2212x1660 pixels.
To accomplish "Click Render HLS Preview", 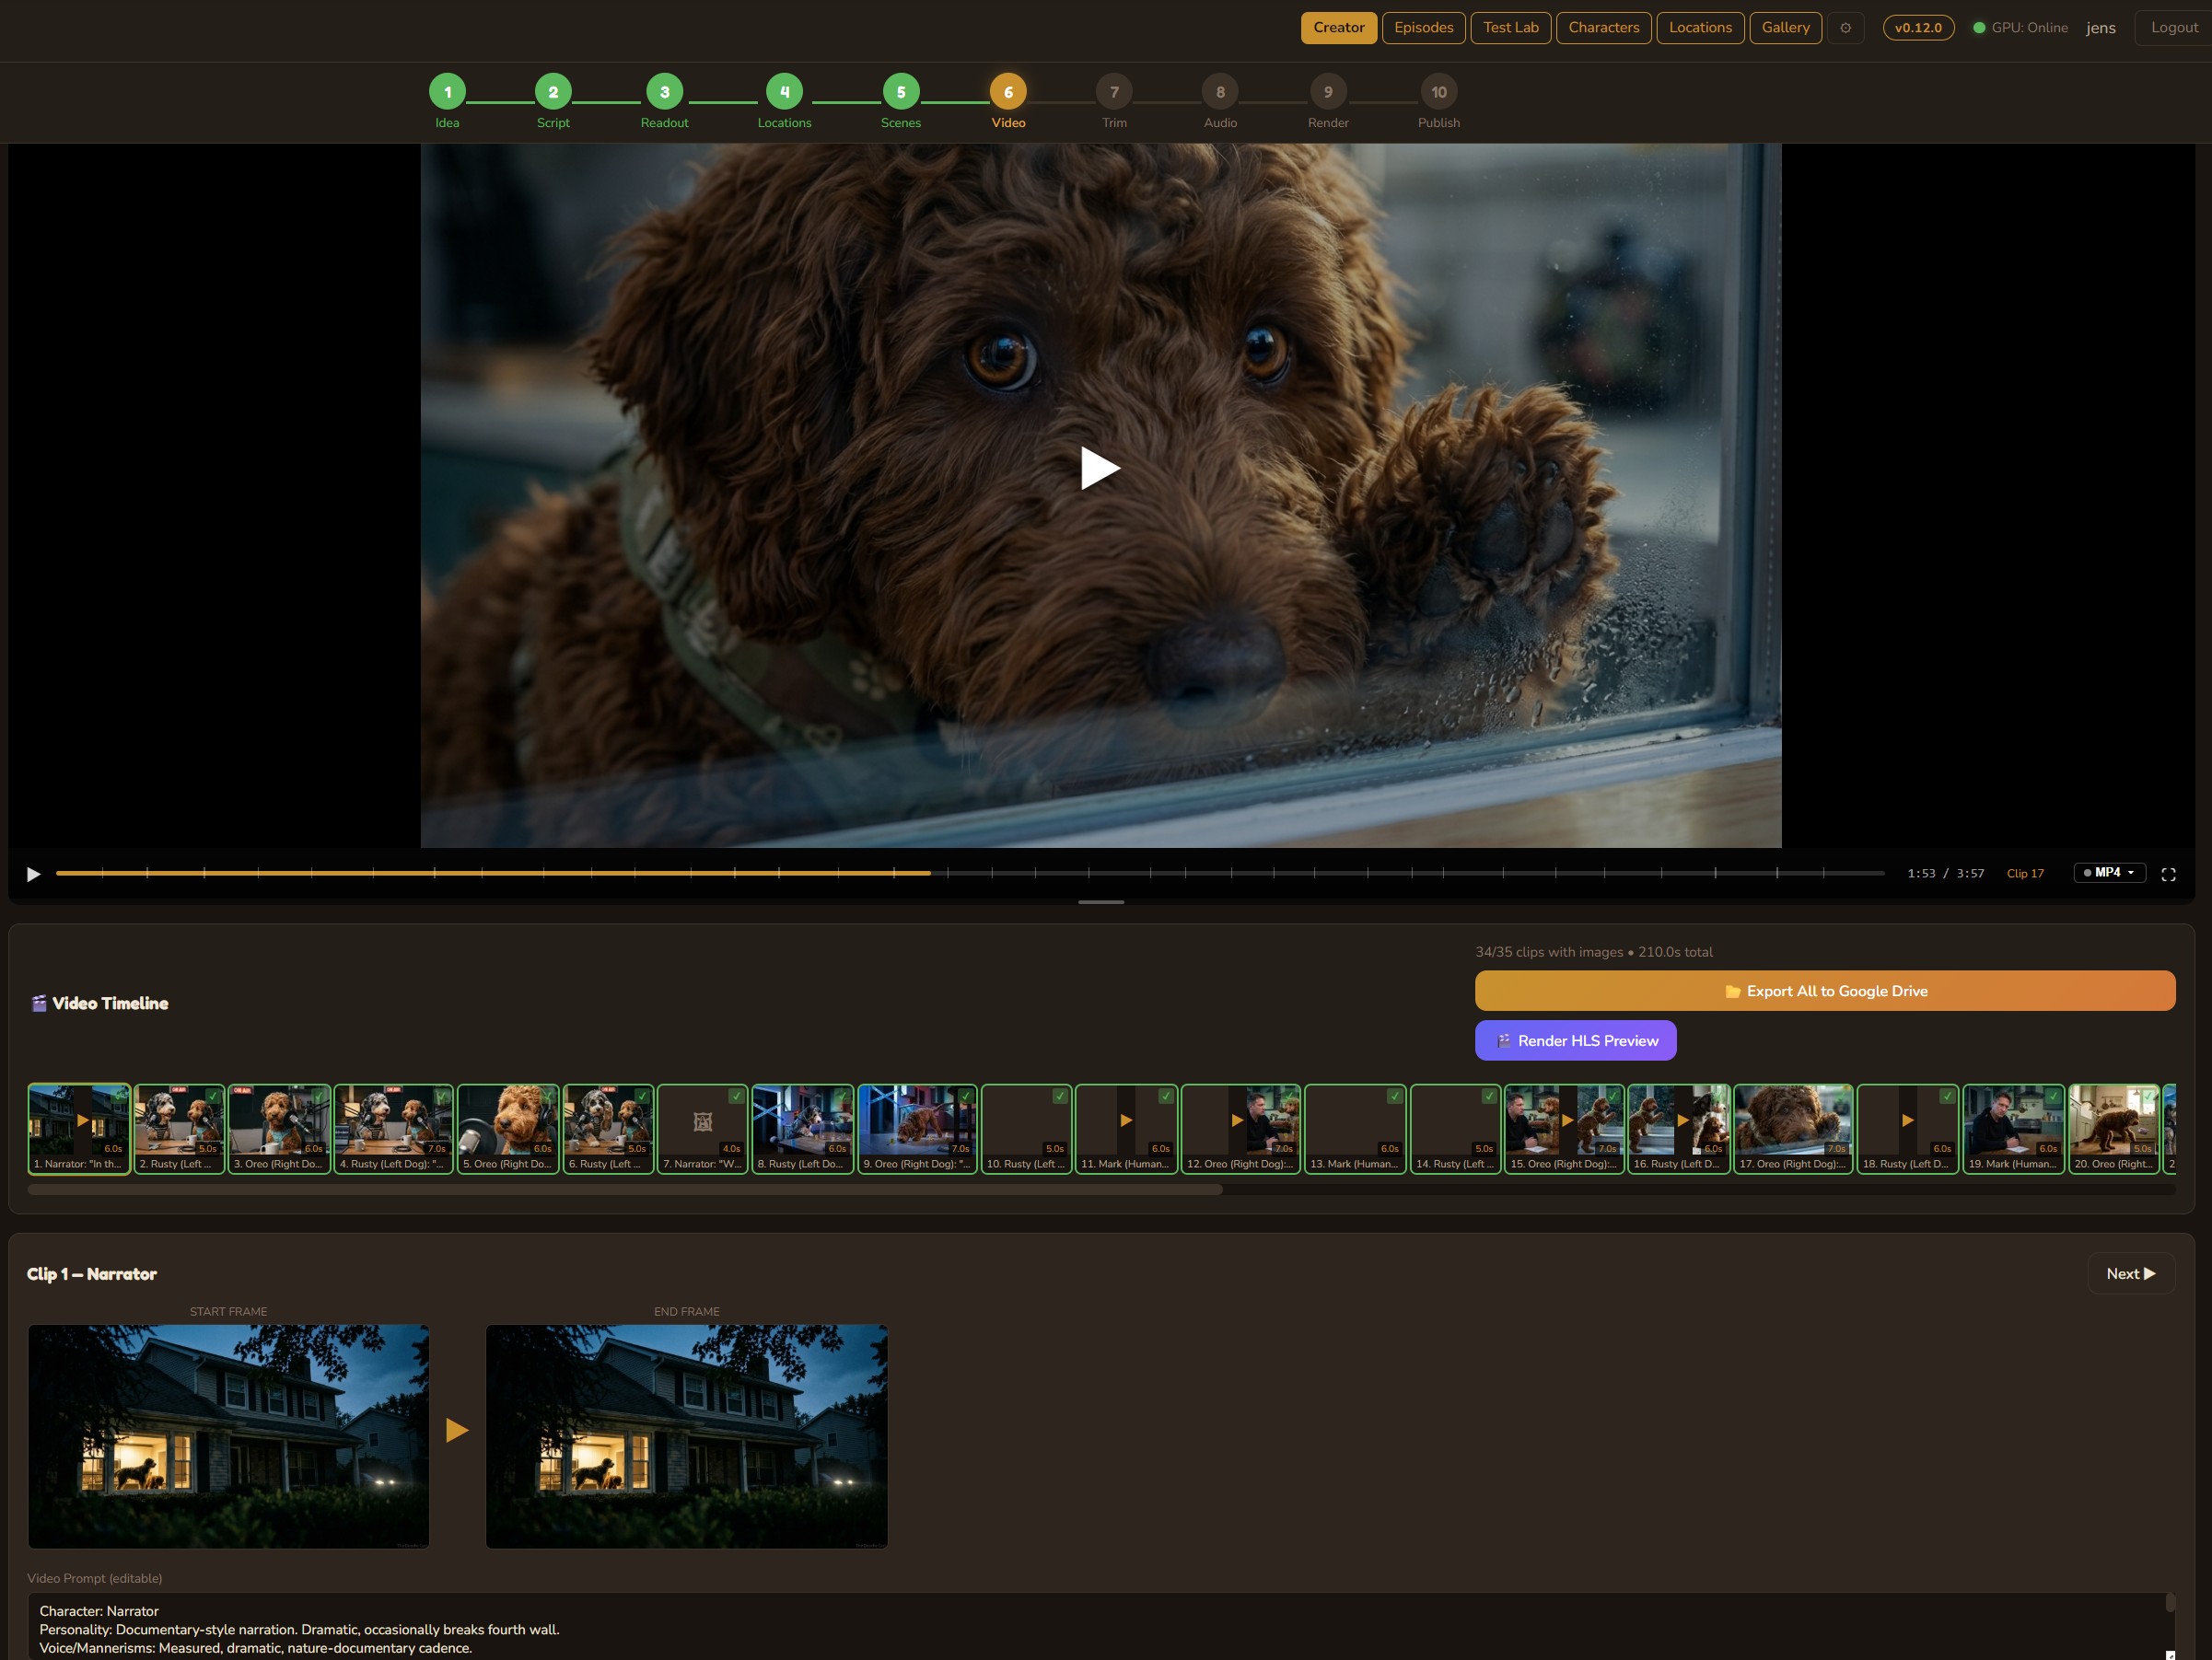I will (x=1575, y=1040).
